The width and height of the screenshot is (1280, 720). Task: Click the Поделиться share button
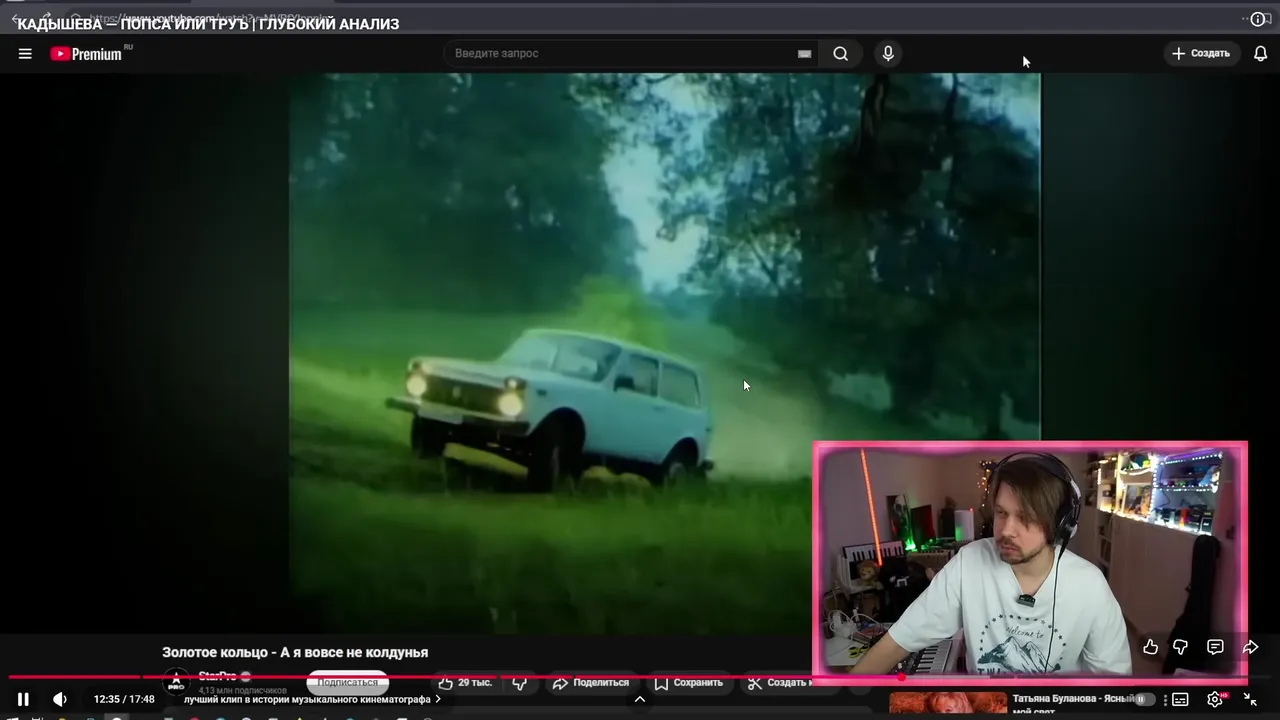[591, 682]
